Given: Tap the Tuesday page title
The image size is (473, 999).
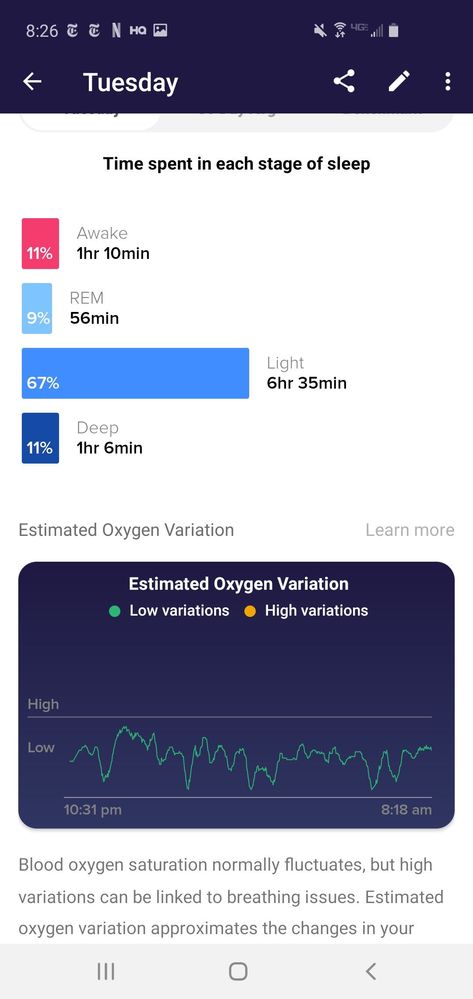Looking at the screenshot, I should point(130,82).
